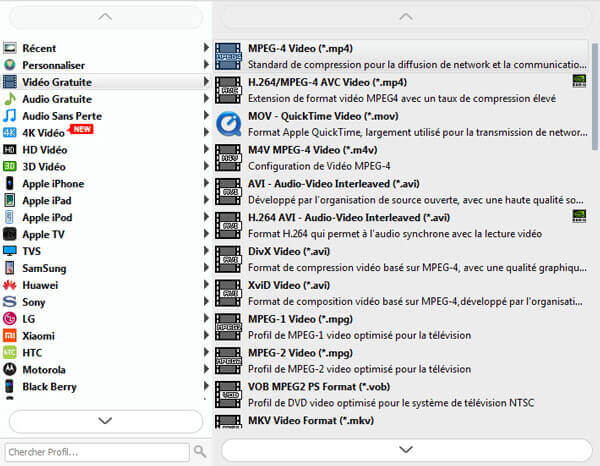600x466 pixels.
Task: Click NVIDIA badge on H.264/MPEG-4 AVC row
Action: click(579, 81)
